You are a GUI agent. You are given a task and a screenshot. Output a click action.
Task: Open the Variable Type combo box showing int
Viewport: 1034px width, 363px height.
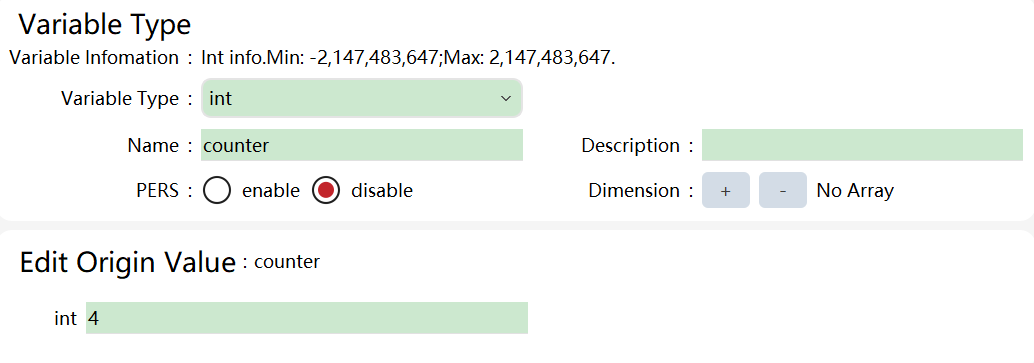click(x=361, y=98)
